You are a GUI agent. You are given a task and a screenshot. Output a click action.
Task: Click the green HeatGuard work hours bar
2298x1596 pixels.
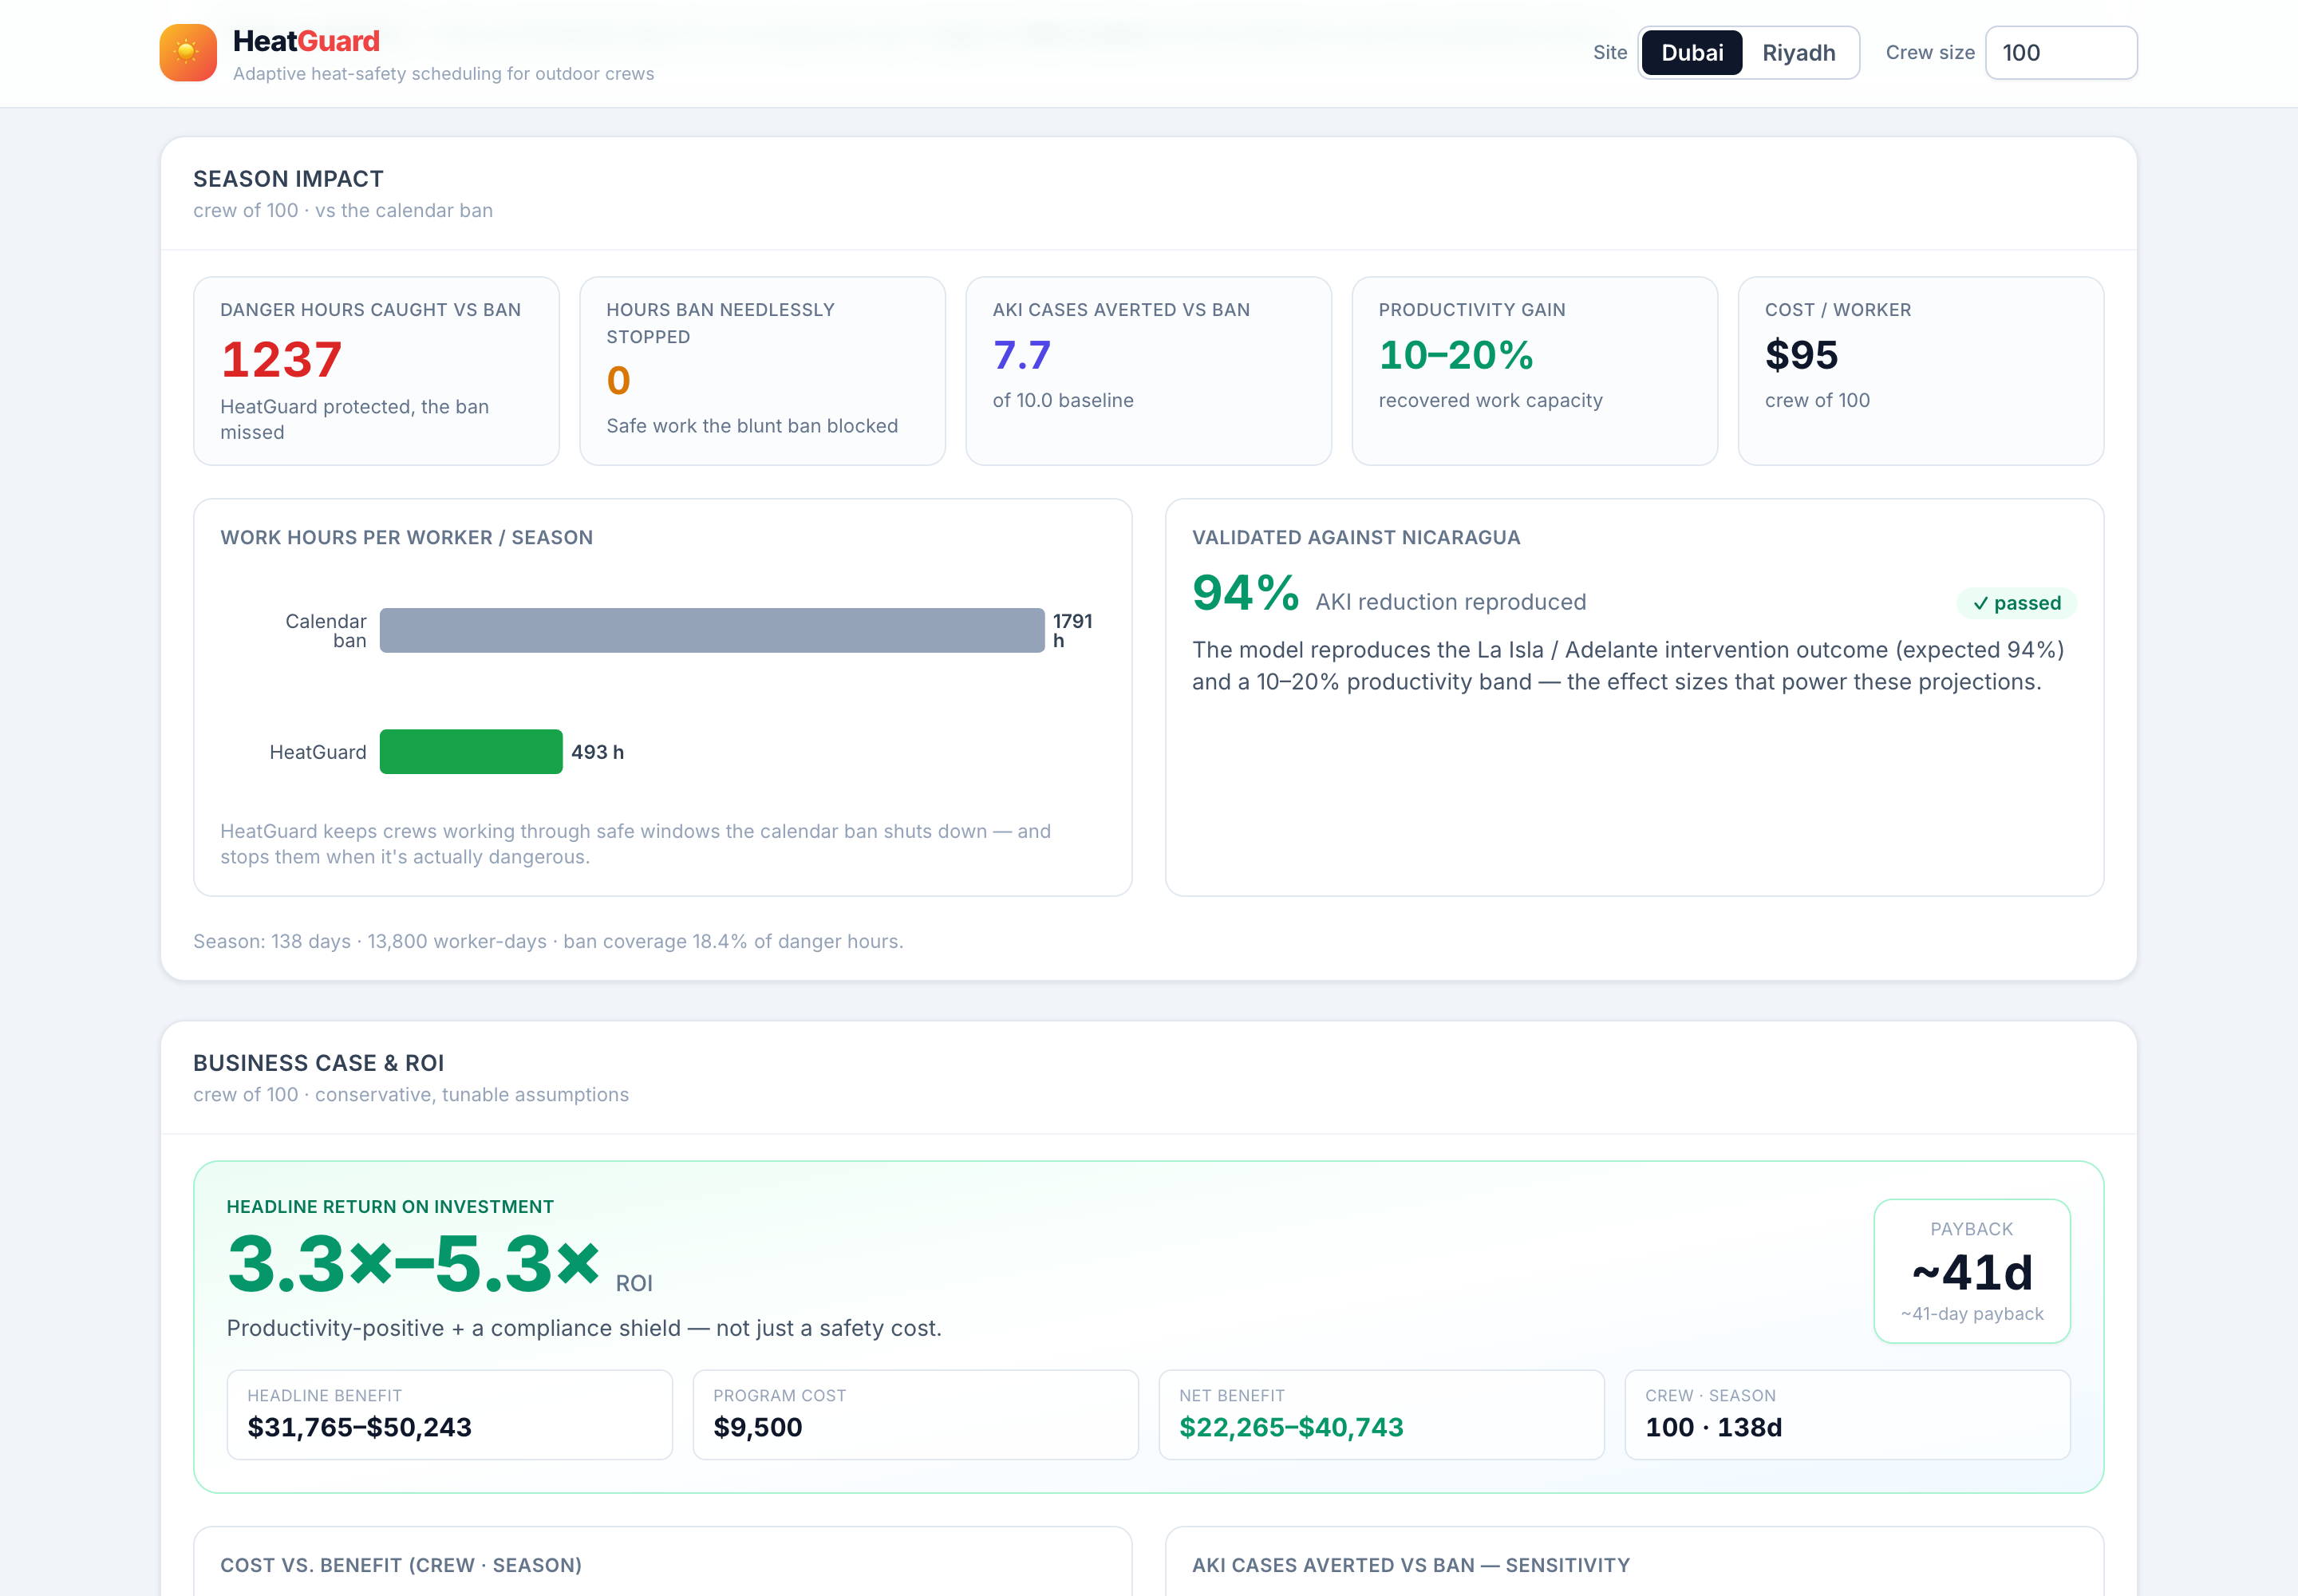click(x=471, y=752)
